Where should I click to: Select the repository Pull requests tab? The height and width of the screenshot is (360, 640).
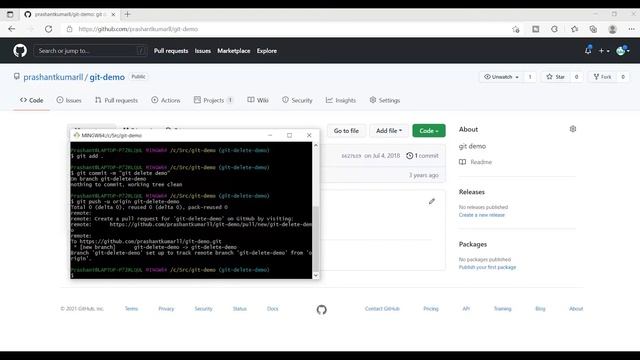pyautogui.click(x=116, y=100)
